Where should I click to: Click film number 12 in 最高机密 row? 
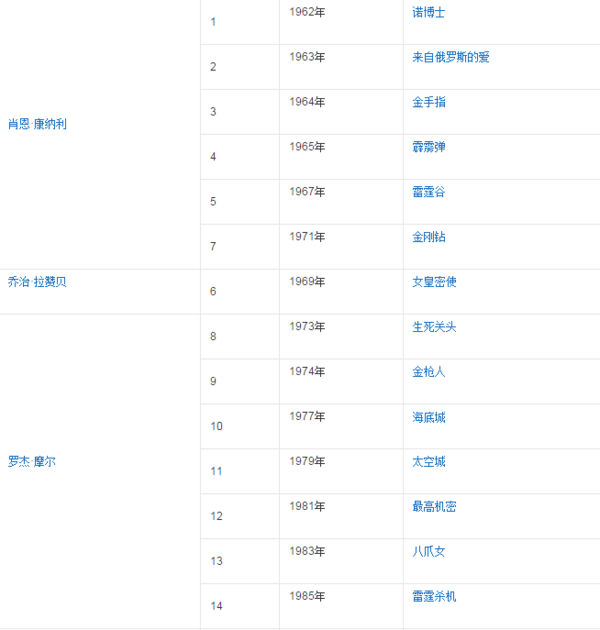216,516
